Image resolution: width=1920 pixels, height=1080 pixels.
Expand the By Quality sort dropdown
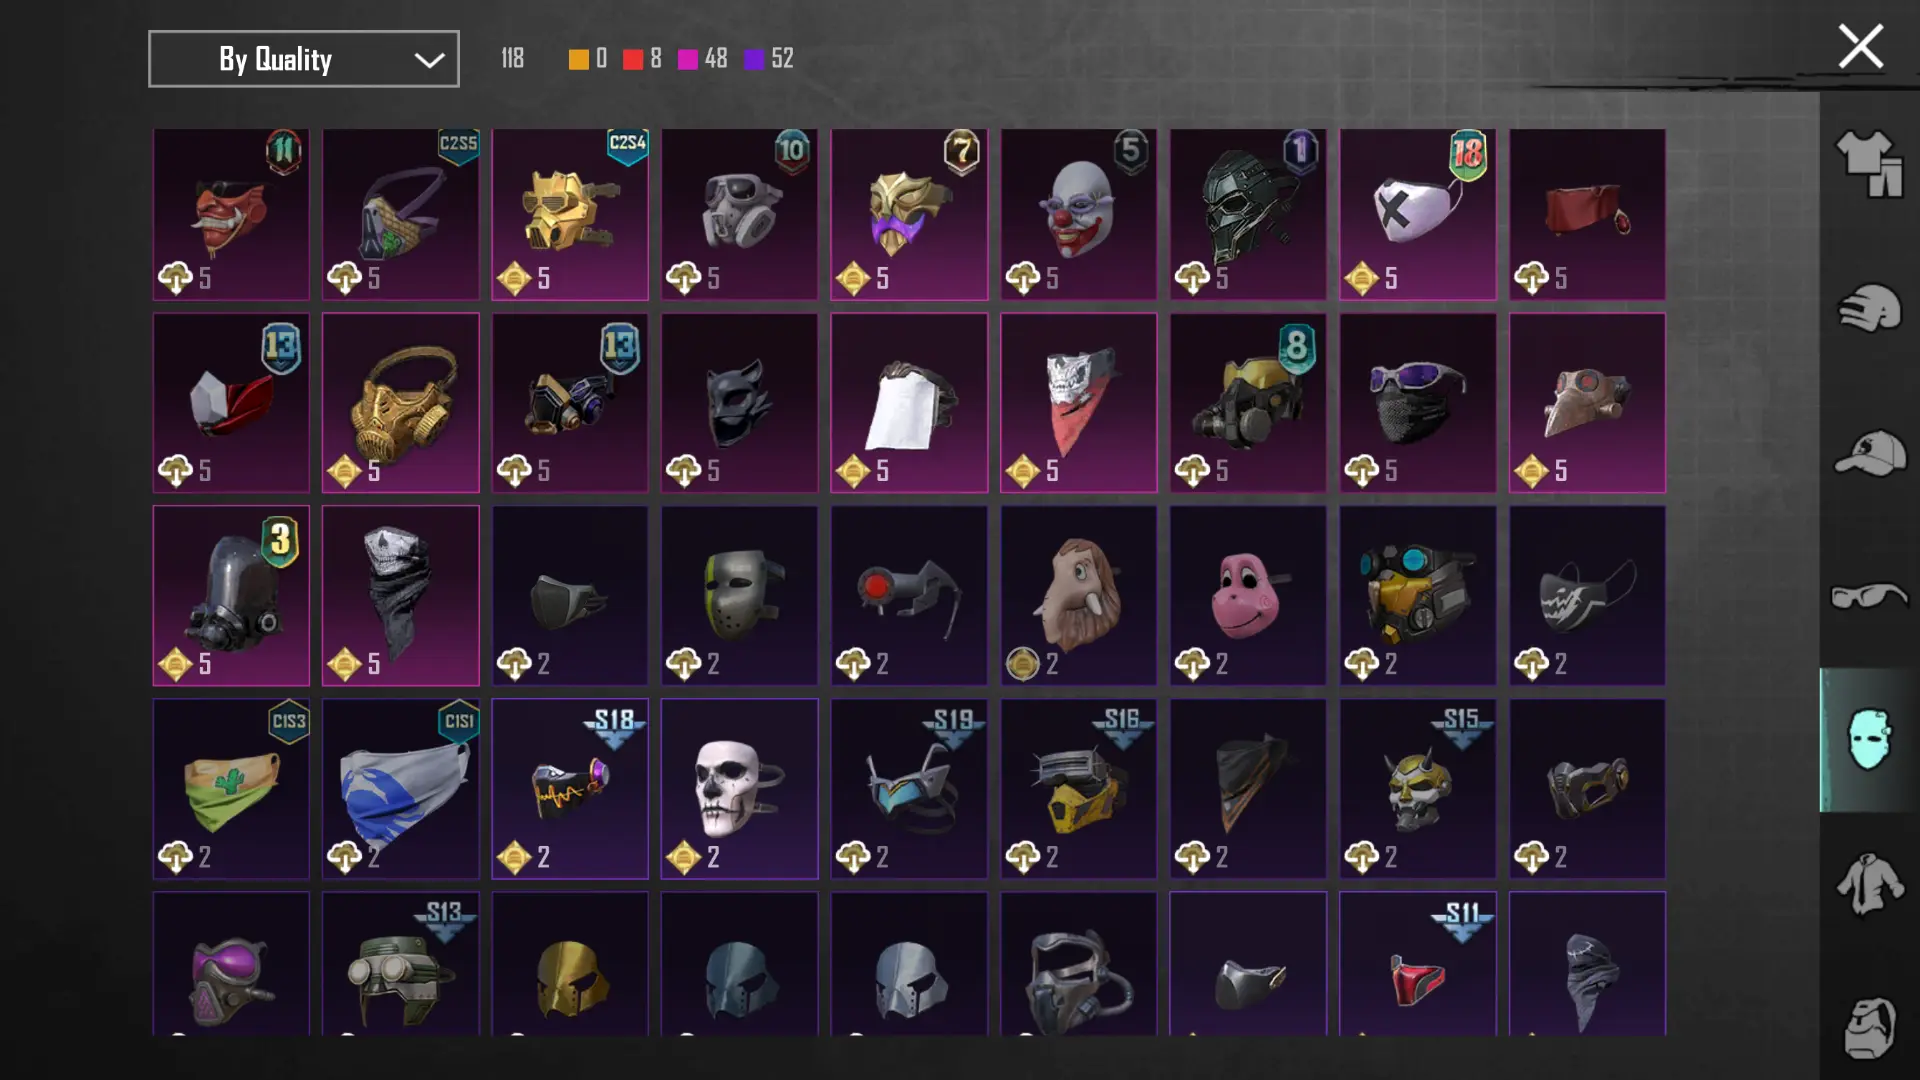[x=304, y=59]
